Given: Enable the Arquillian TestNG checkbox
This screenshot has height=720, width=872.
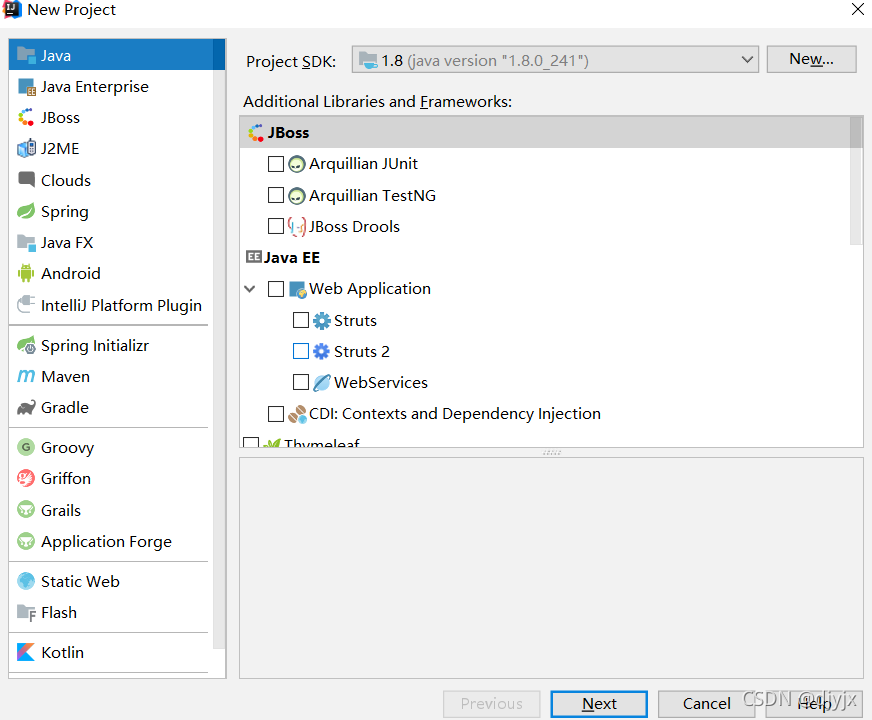Looking at the screenshot, I should [x=276, y=195].
